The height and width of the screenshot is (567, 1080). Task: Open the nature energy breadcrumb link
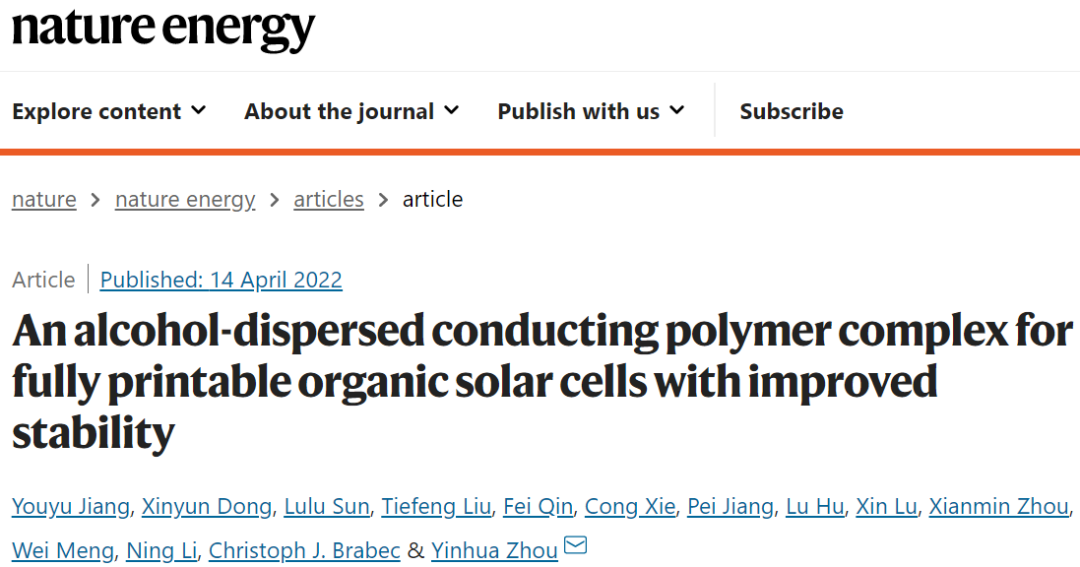(x=185, y=200)
